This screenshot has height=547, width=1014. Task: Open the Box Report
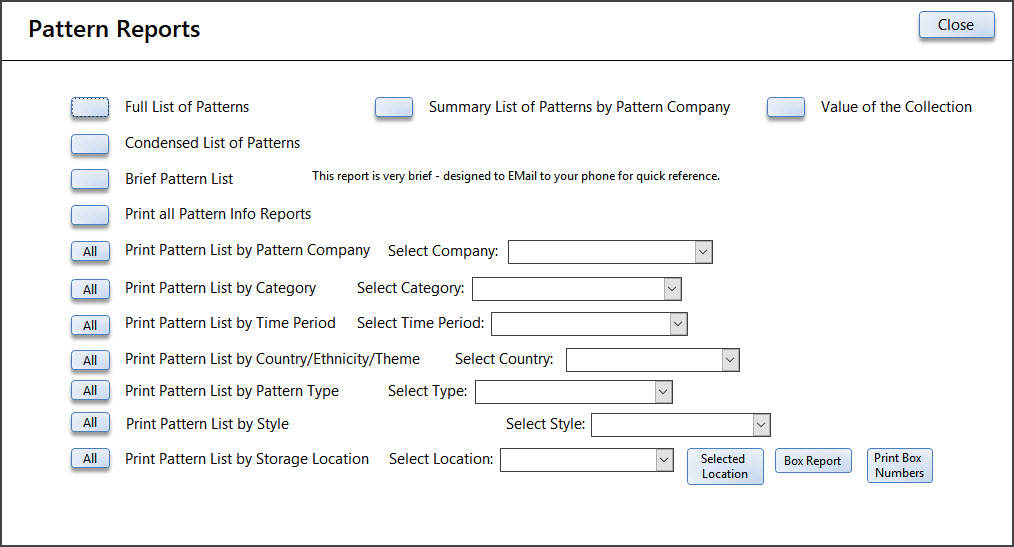click(x=813, y=461)
